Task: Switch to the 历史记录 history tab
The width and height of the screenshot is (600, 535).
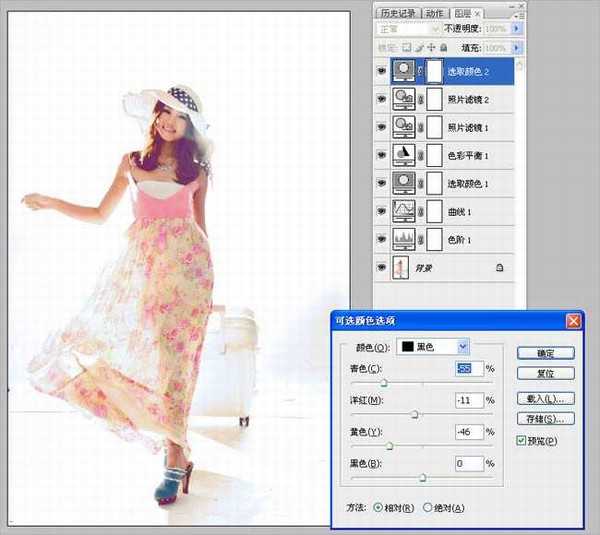Action: tap(398, 13)
